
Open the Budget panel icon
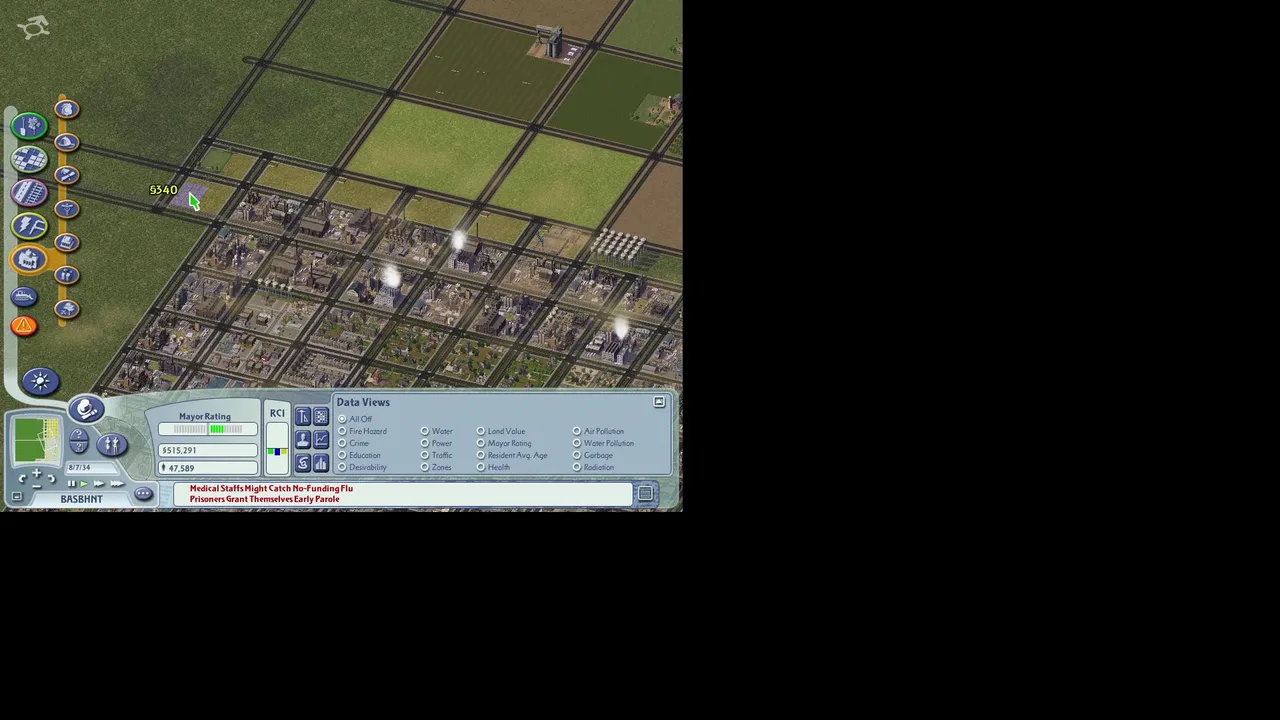(x=303, y=462)
